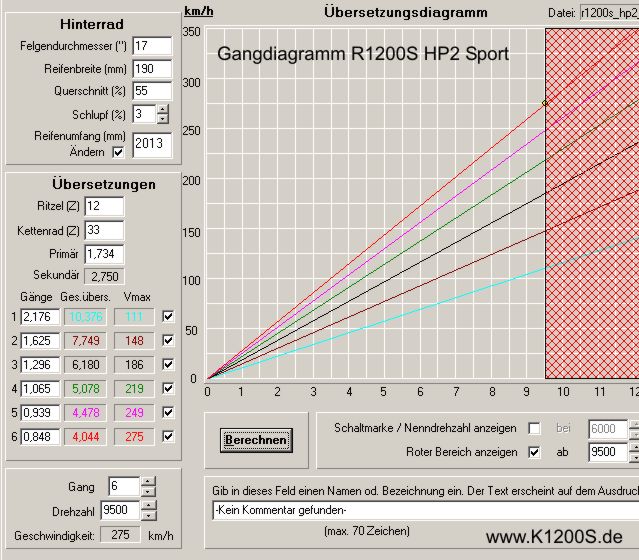639x560 pixels.
Task: Click the yellow marker on gear 6 line
Action: tap(545, 103)
